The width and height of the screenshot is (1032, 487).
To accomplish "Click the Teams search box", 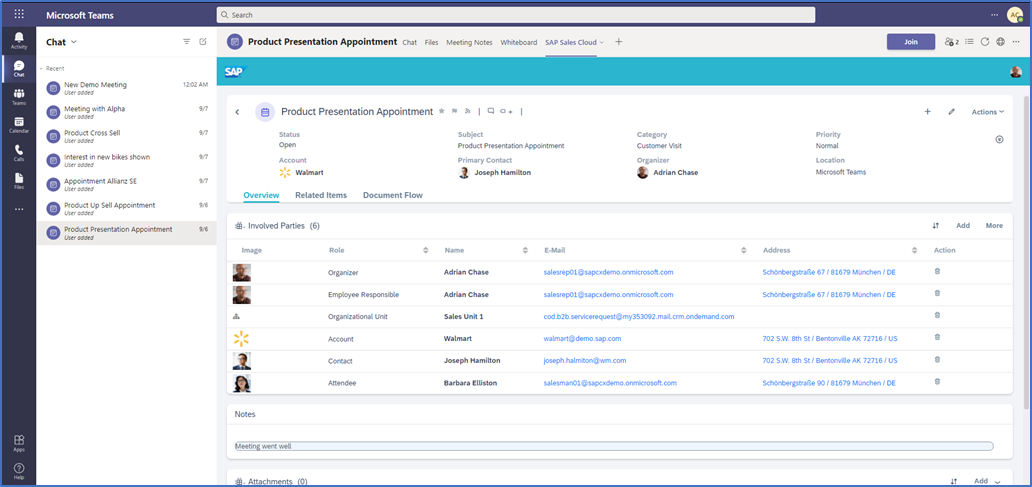I will [516, 14].
